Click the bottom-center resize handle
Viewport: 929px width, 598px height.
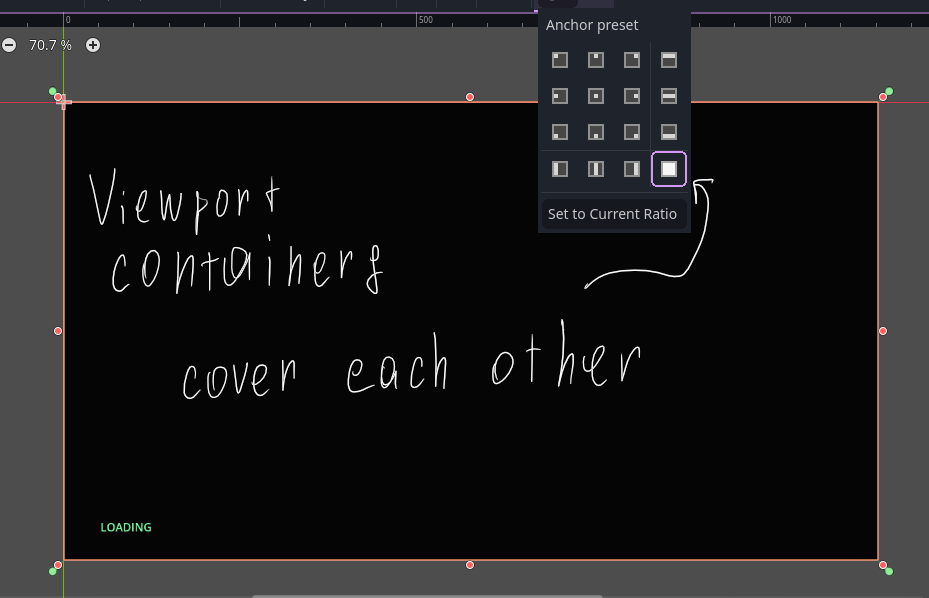pyautogui.click(x=470, y=565)
